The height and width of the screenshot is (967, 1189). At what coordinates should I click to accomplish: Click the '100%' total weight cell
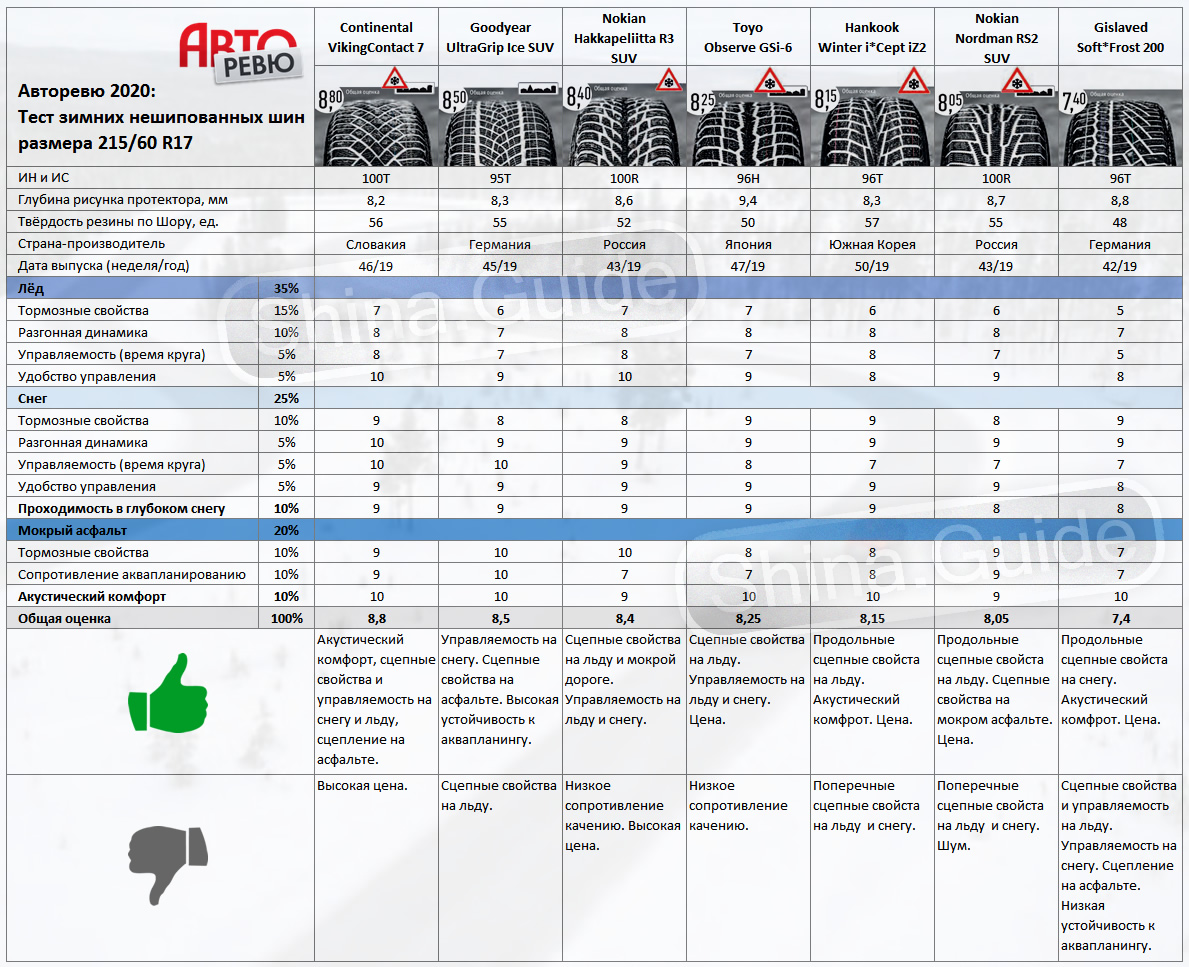287,618
